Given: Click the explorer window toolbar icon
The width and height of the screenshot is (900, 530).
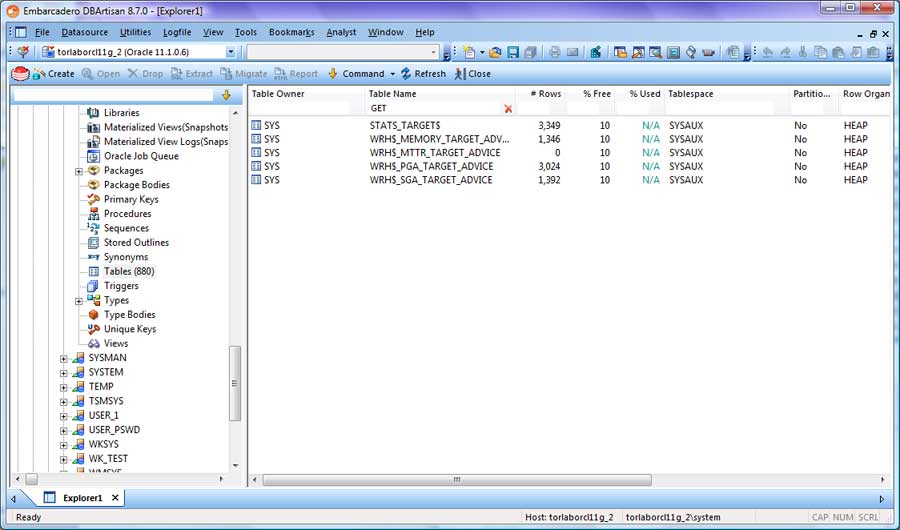Looking at the screenshot, I should 620,52.
